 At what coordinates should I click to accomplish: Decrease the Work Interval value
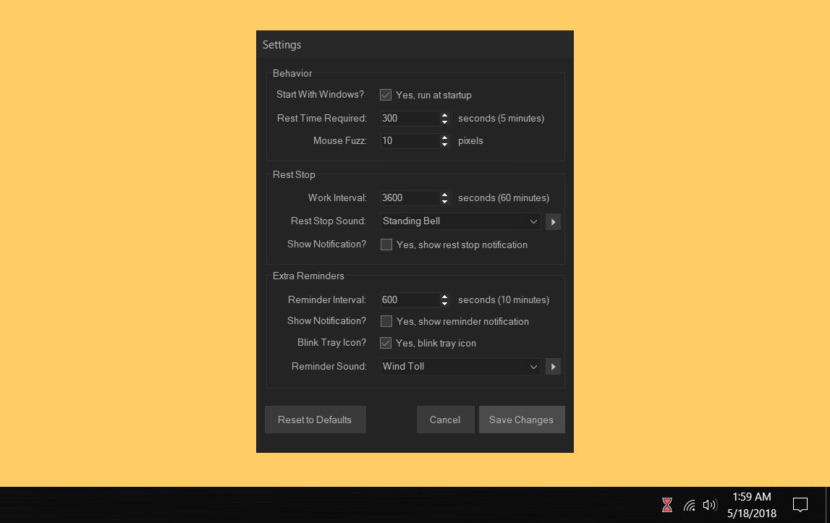pyautogui.click(x=445, y=201)
